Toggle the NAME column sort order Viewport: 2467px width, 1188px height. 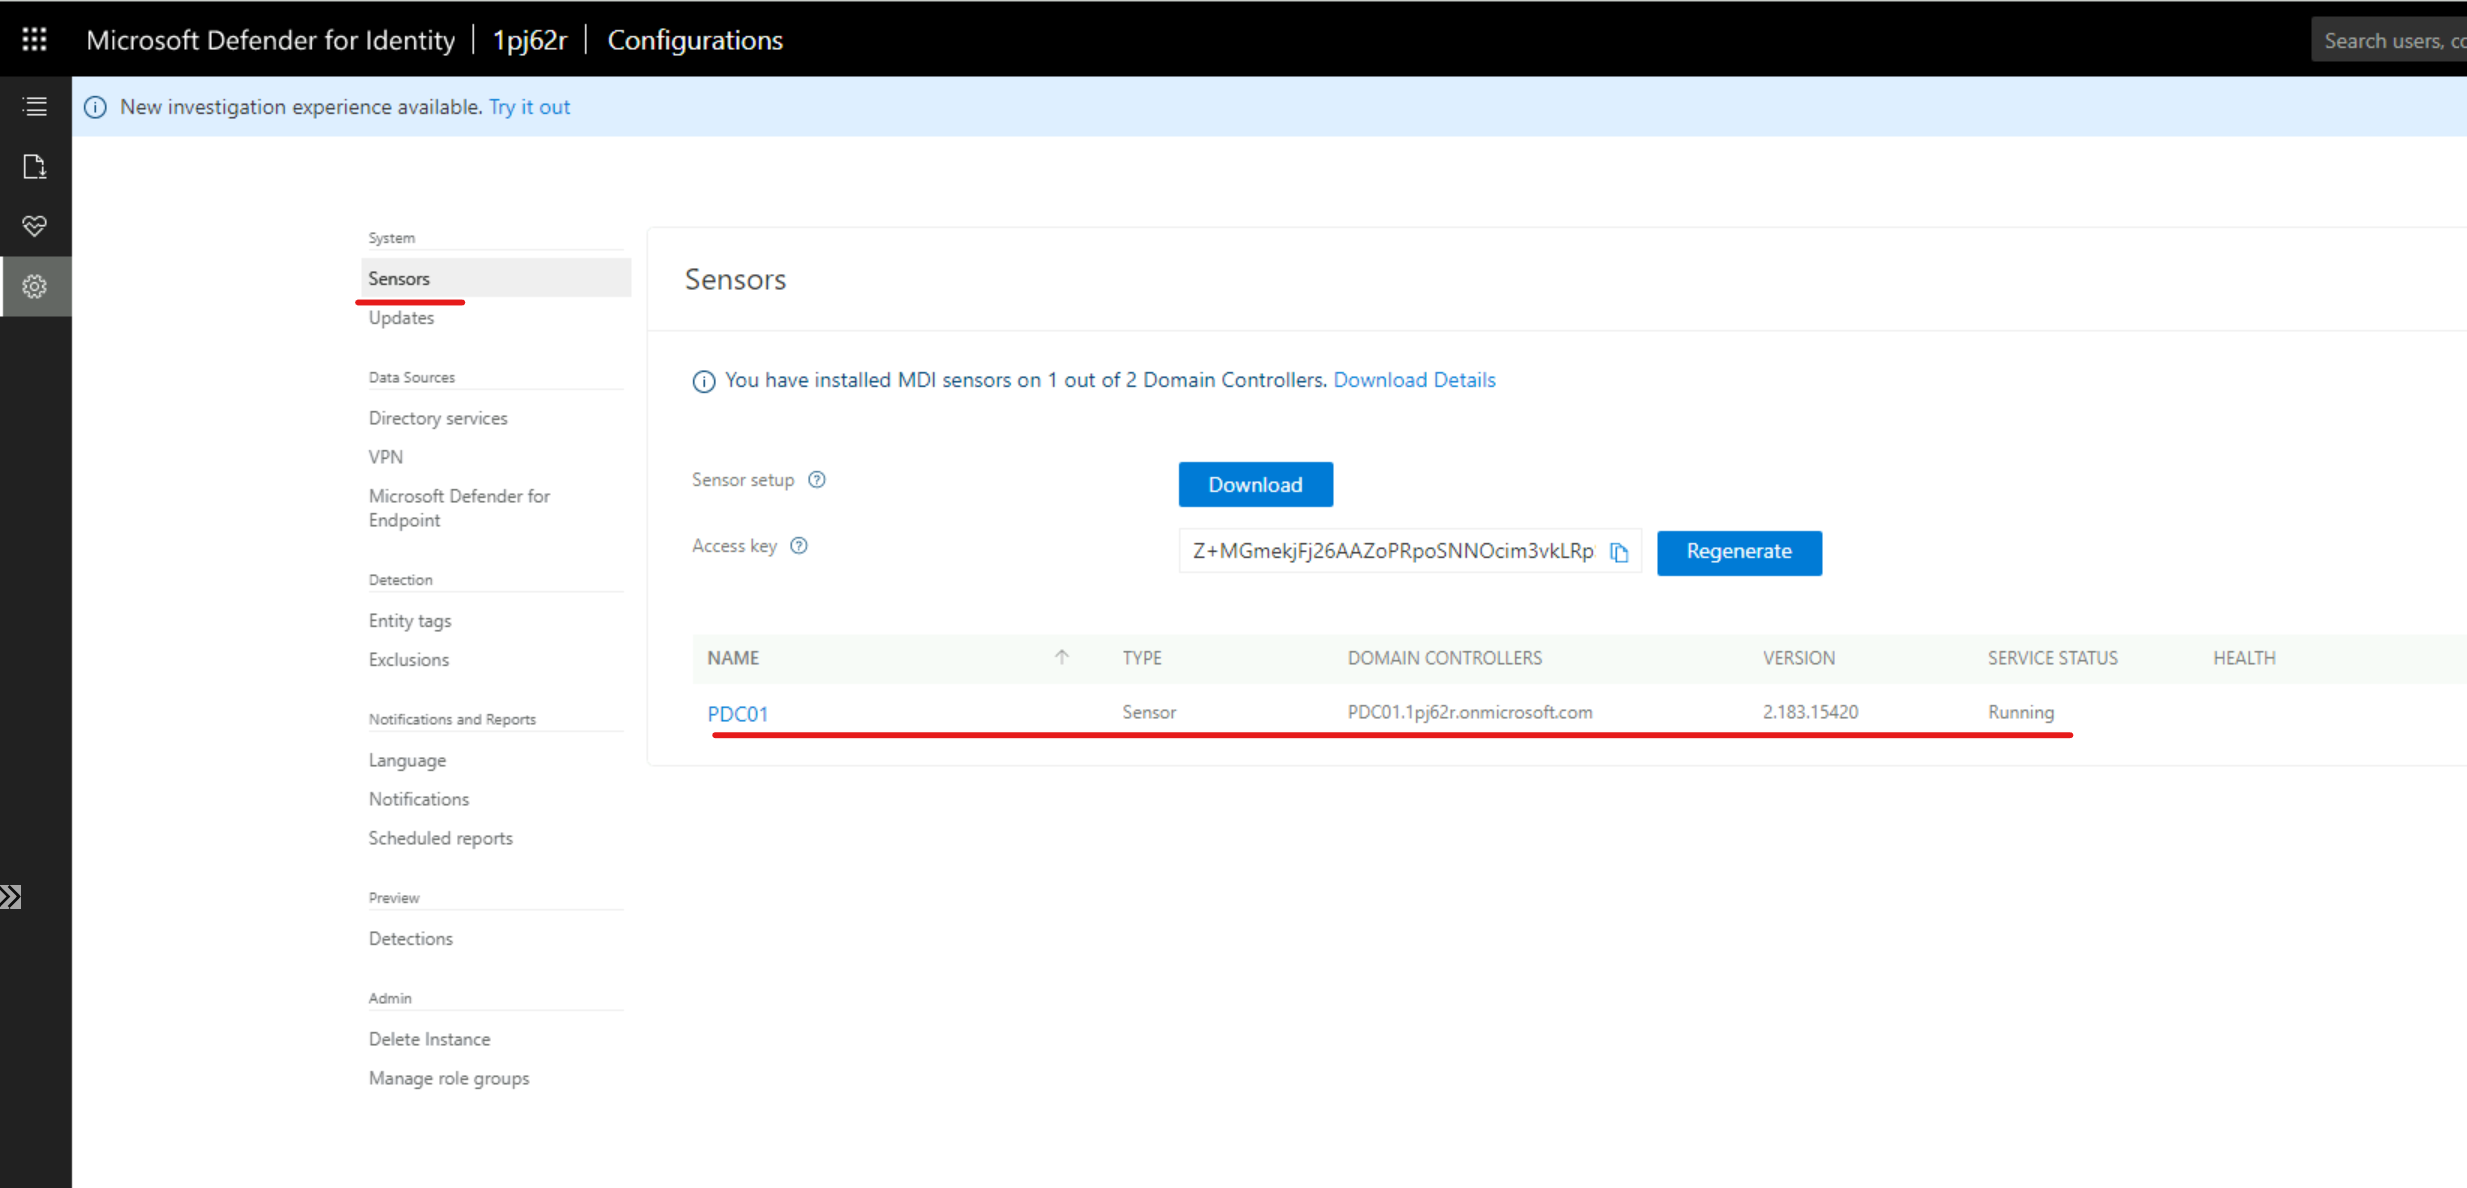tap(1062, 657)
